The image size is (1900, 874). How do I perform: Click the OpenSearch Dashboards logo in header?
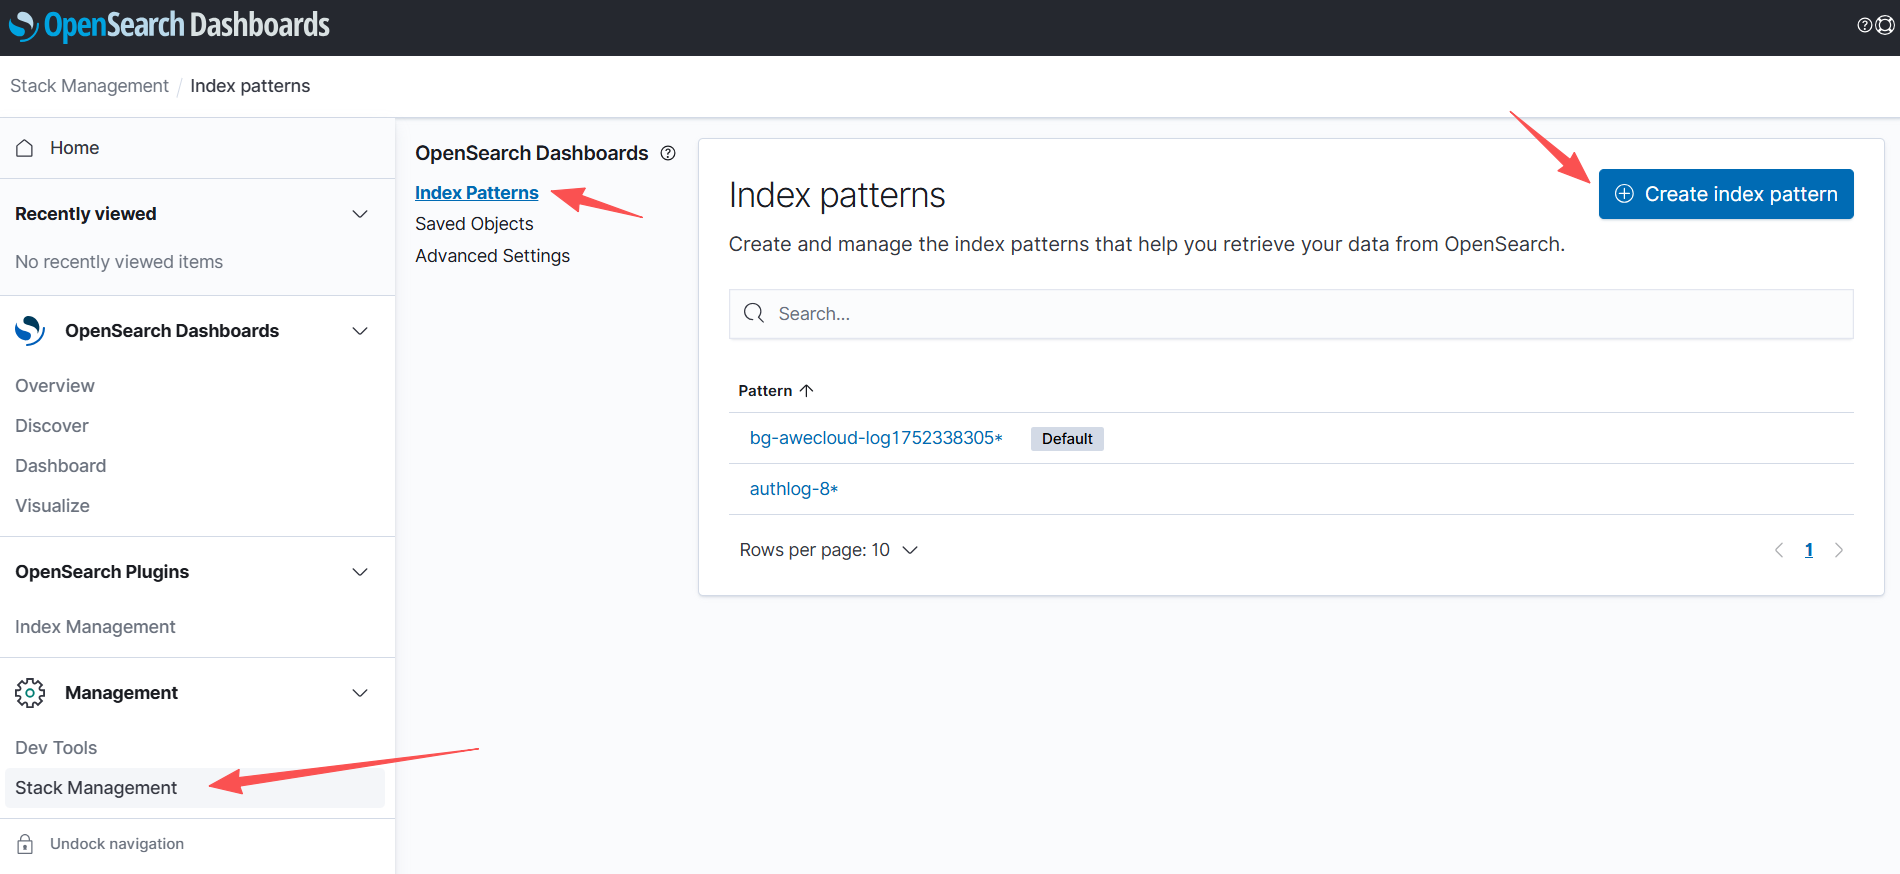point(170,26)
